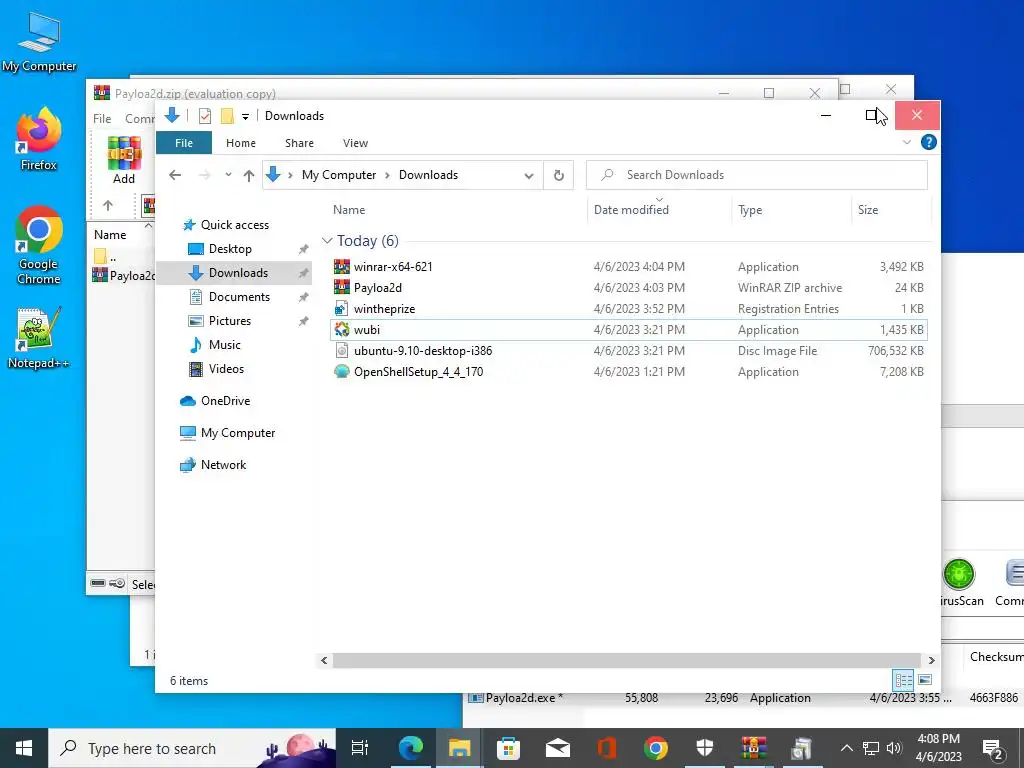Open Google Chrome desktop shortcut
Screen dimensions: 1024x768
pyautogui.click(x=39, y=245)
